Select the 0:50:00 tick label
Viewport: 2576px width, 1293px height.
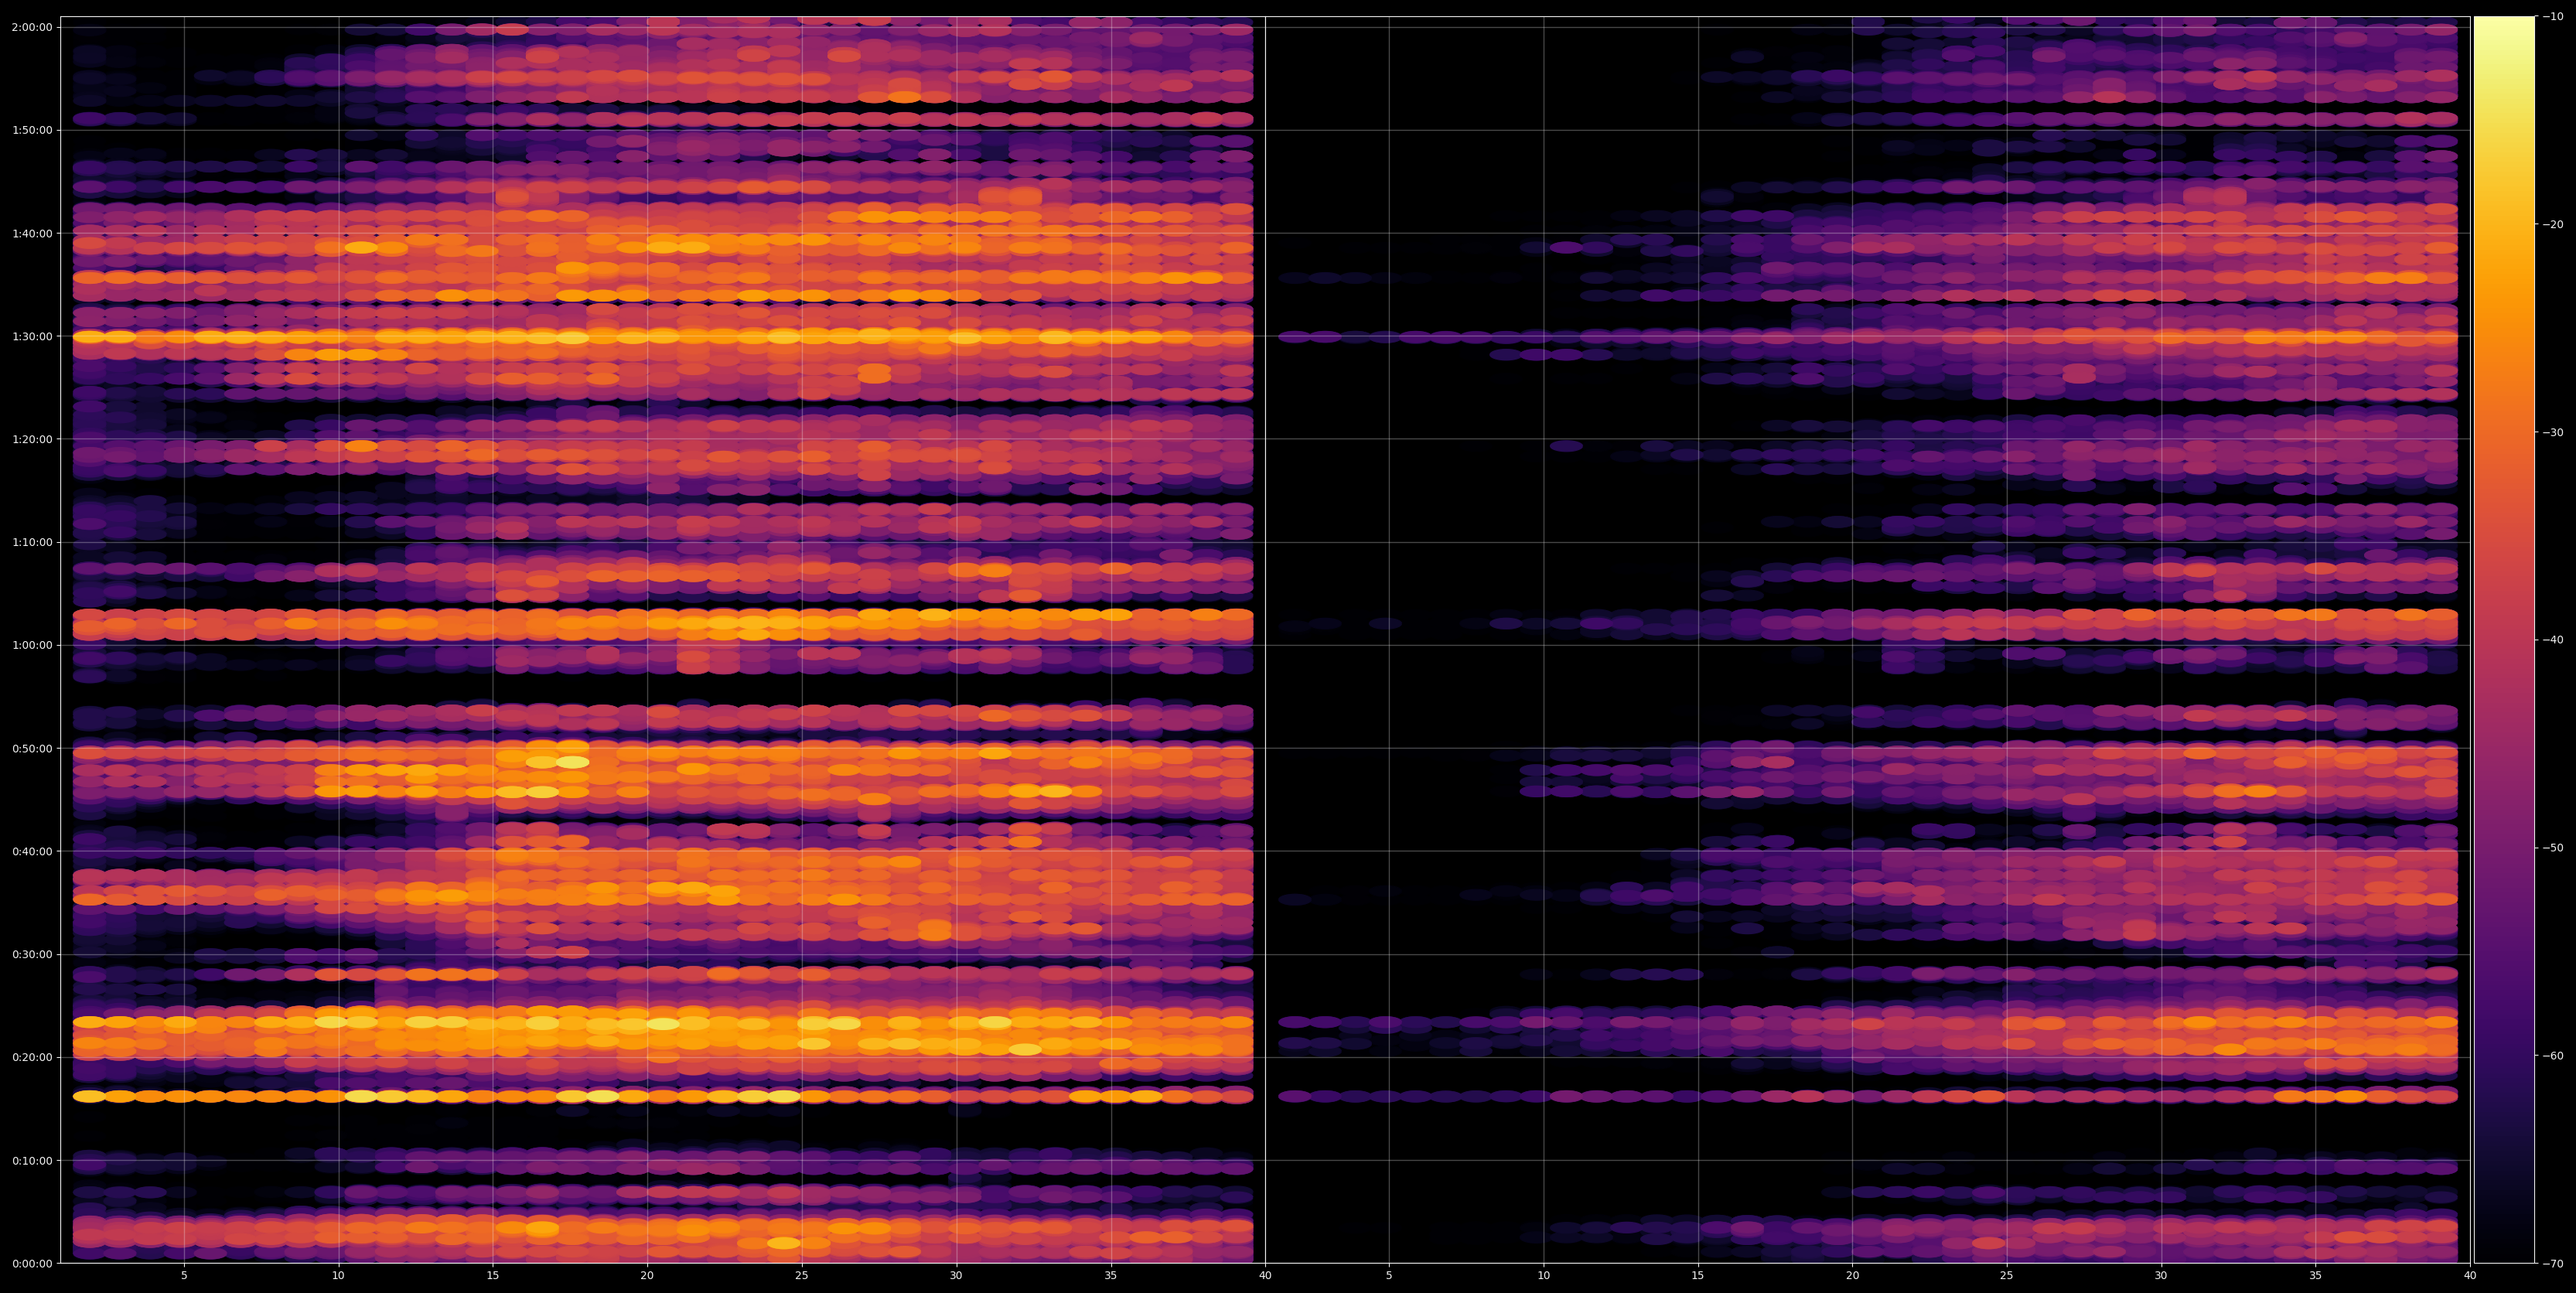click(32, 748)
